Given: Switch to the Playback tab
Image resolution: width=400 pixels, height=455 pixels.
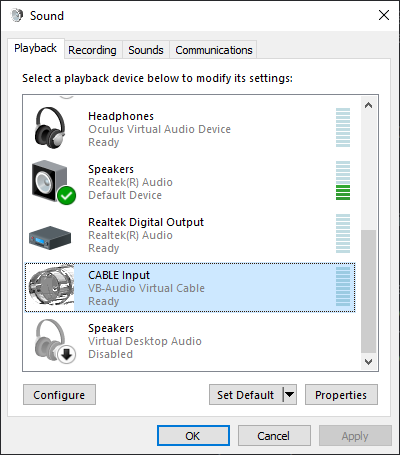Looking at the screenshot, I should pyautogui.click(x=35, y=48).
